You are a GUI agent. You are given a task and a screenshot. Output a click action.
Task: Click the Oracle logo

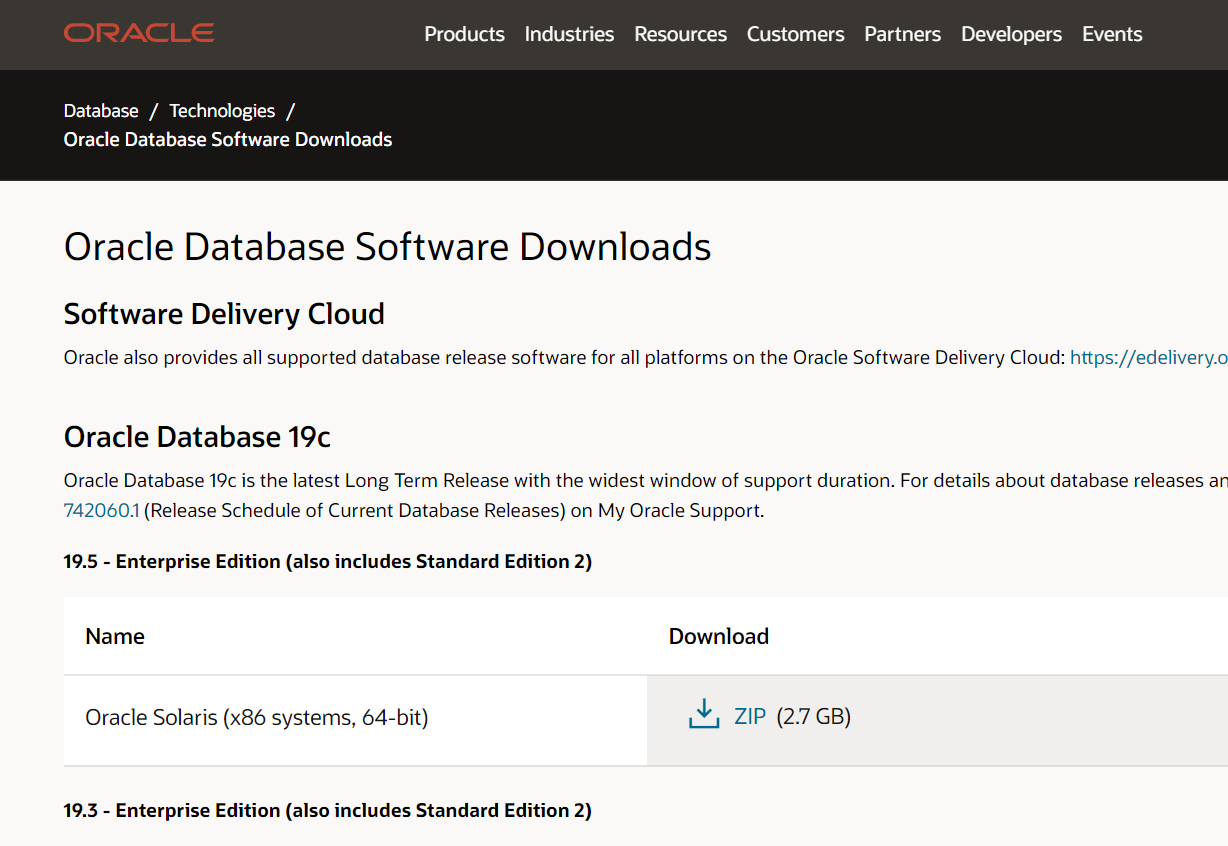point(139,33)
